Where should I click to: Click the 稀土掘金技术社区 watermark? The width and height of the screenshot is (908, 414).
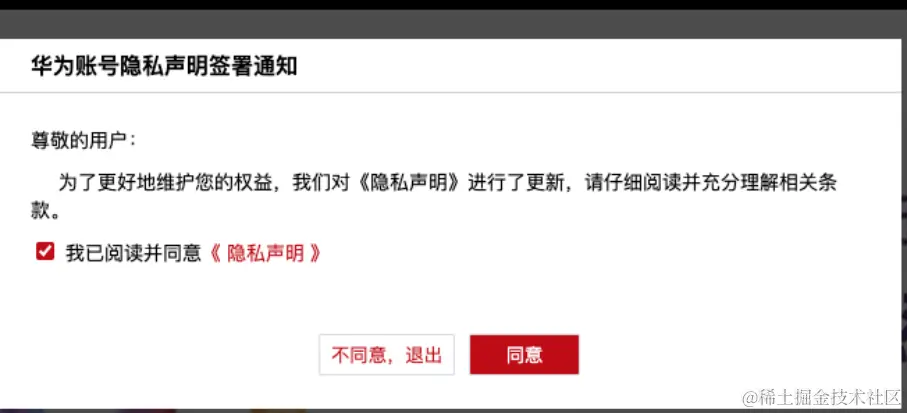tap(822, 398)
